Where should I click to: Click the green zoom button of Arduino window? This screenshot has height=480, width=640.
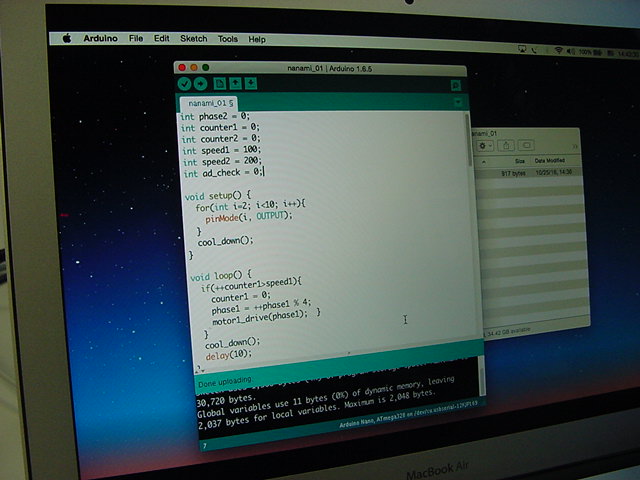point(206,67)
